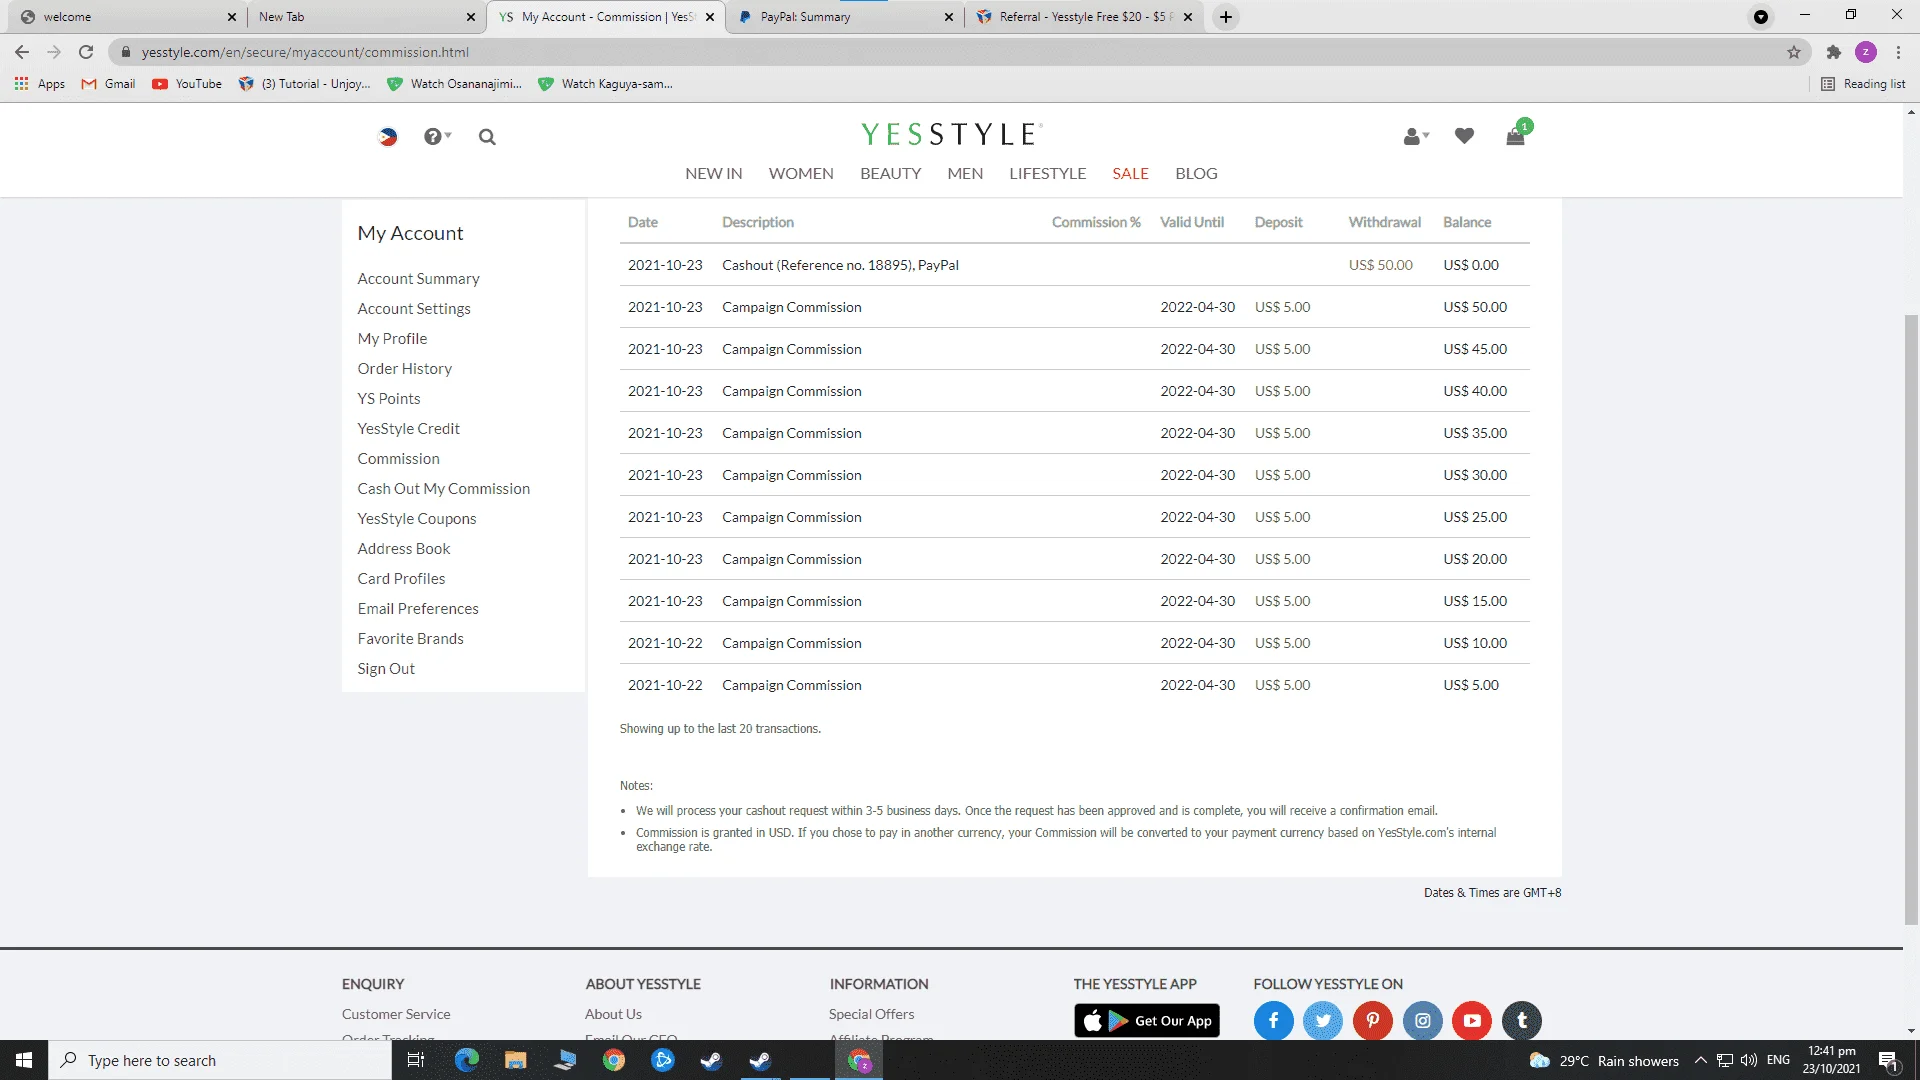Open SALE menu
The height and width of the screenshot is (1080, 1920).
(1131, 174)
